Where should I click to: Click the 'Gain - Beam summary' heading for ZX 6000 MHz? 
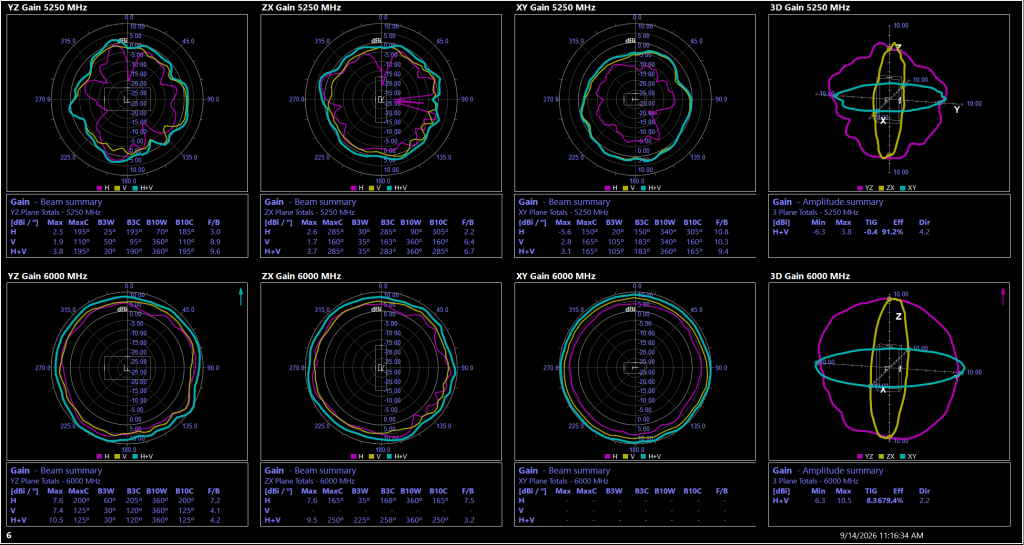(x=310, y=471)
